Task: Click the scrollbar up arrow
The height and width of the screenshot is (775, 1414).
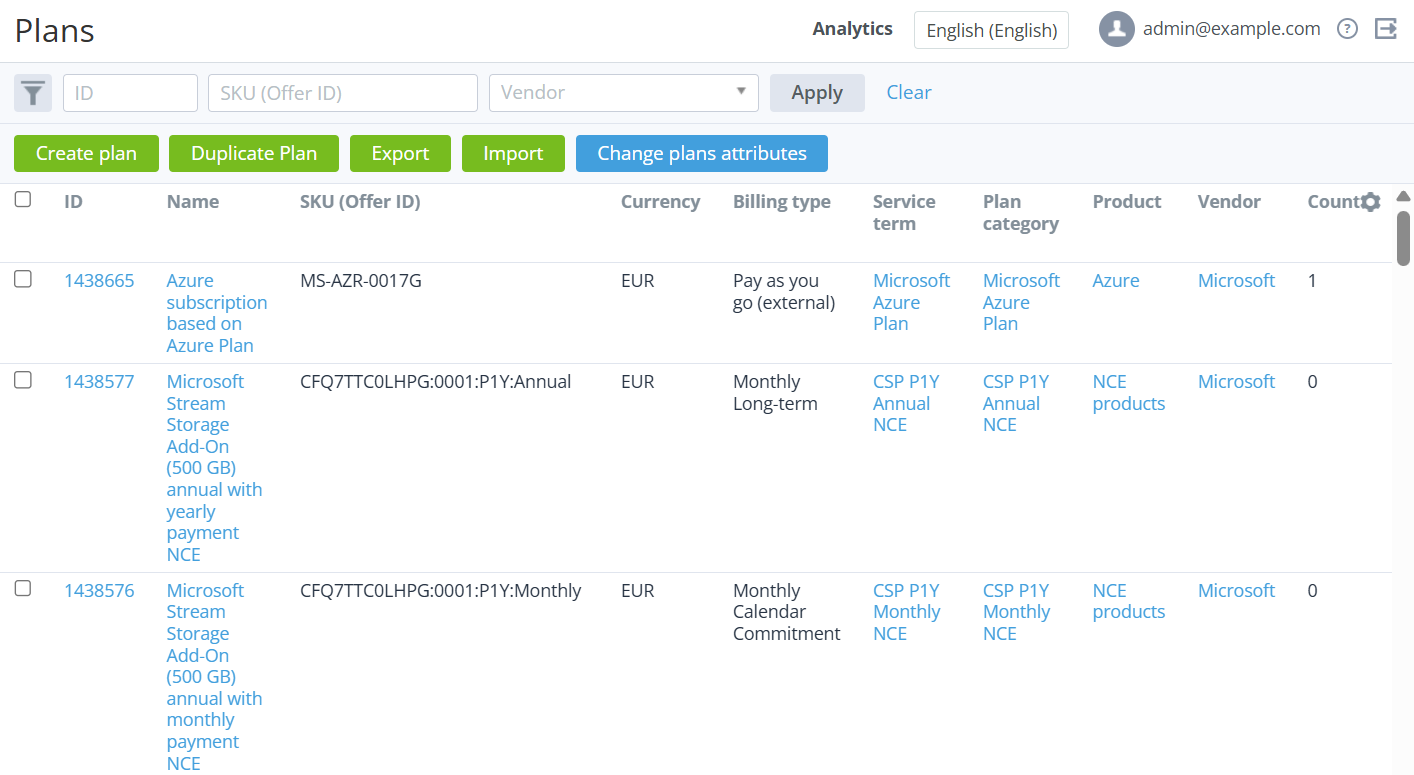Action: 1403,196
